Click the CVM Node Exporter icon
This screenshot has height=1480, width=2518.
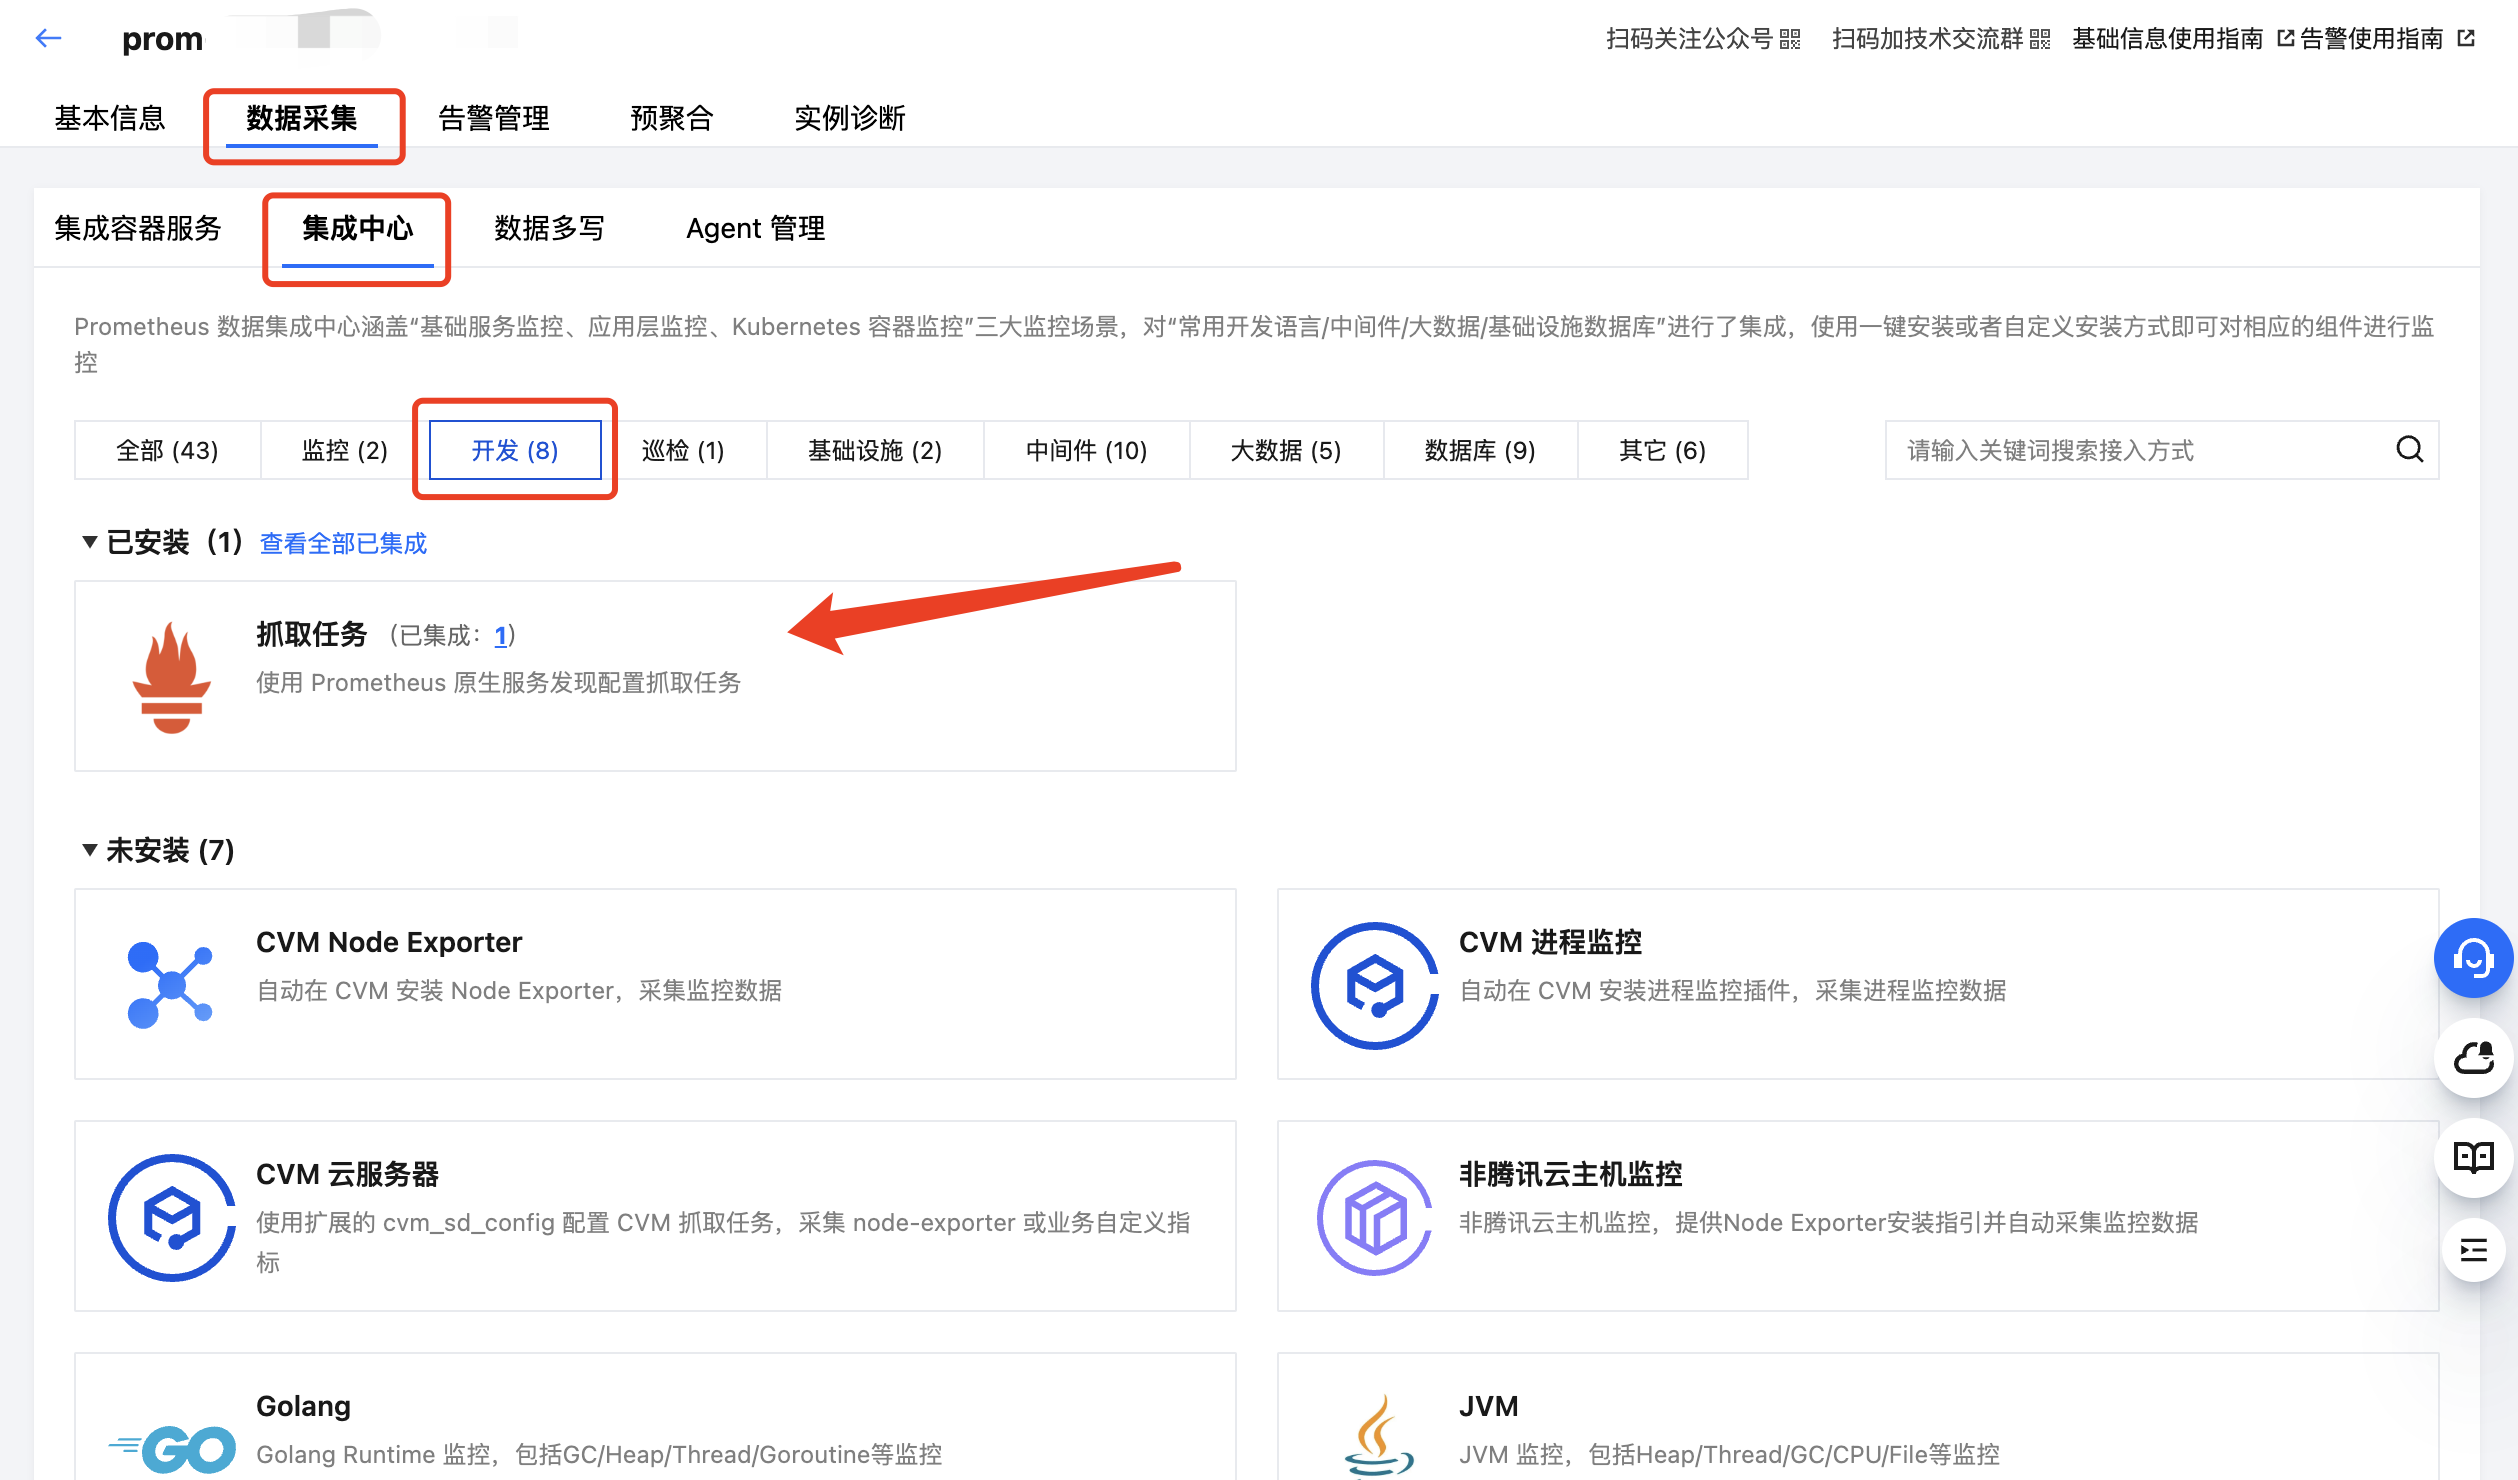pos(171,985)
